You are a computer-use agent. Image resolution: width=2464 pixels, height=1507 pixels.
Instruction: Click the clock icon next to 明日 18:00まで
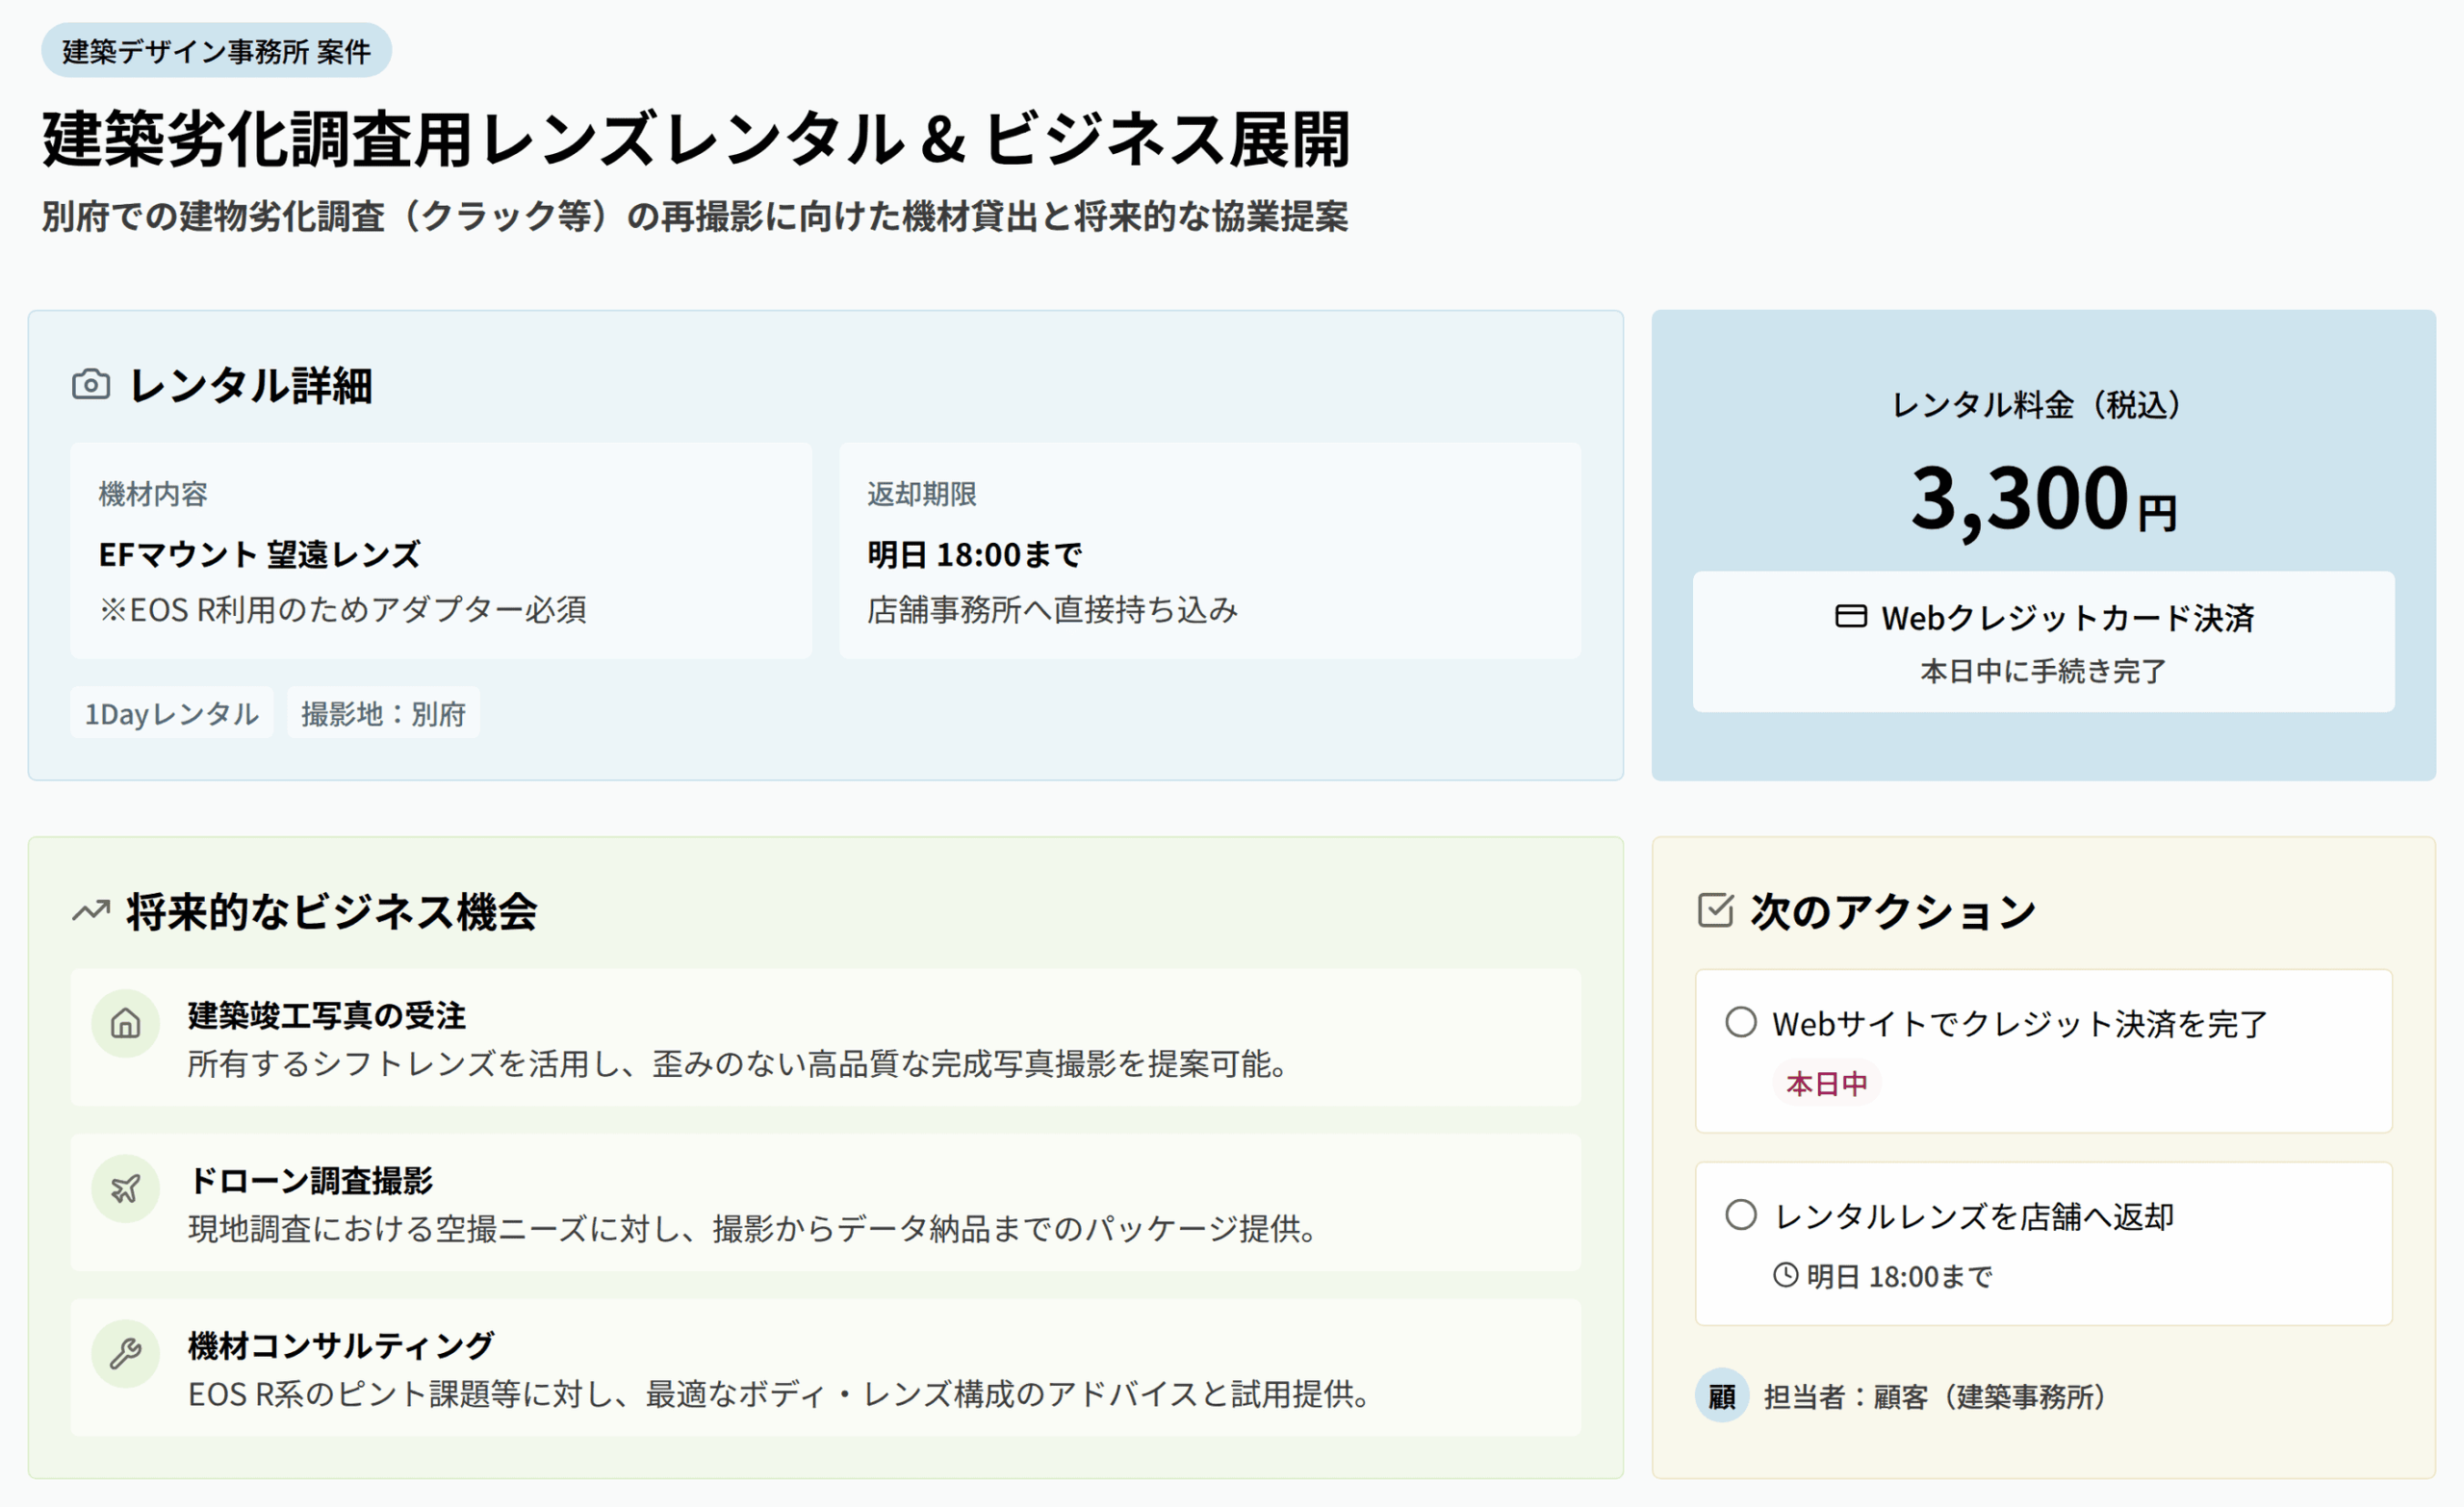1785,1275
